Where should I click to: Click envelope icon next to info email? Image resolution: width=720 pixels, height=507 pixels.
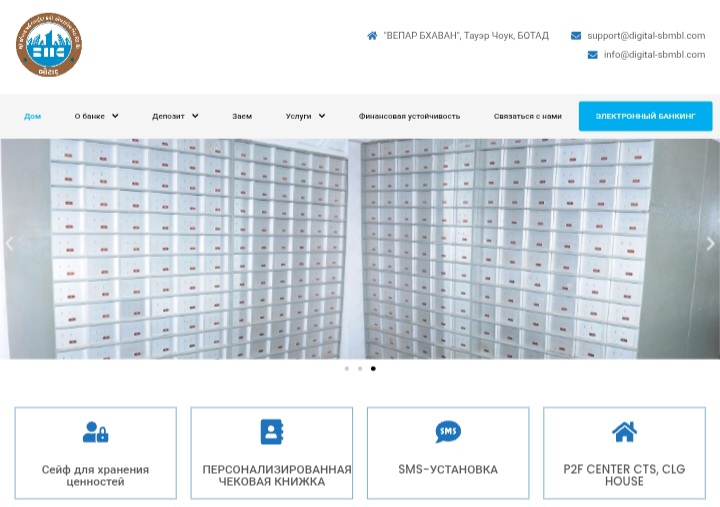click(x=592, y=55)
